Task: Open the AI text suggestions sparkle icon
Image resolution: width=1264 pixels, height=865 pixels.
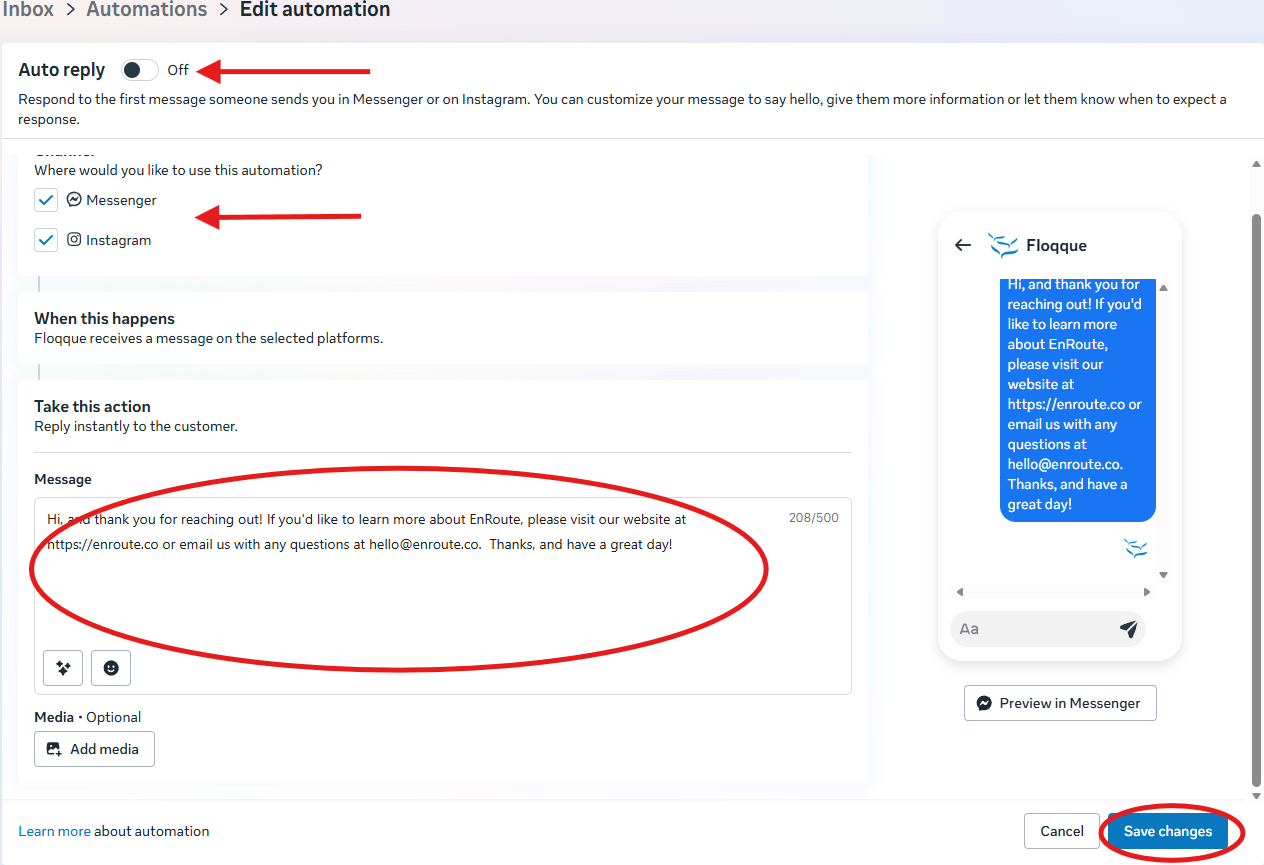Action: 63,668
